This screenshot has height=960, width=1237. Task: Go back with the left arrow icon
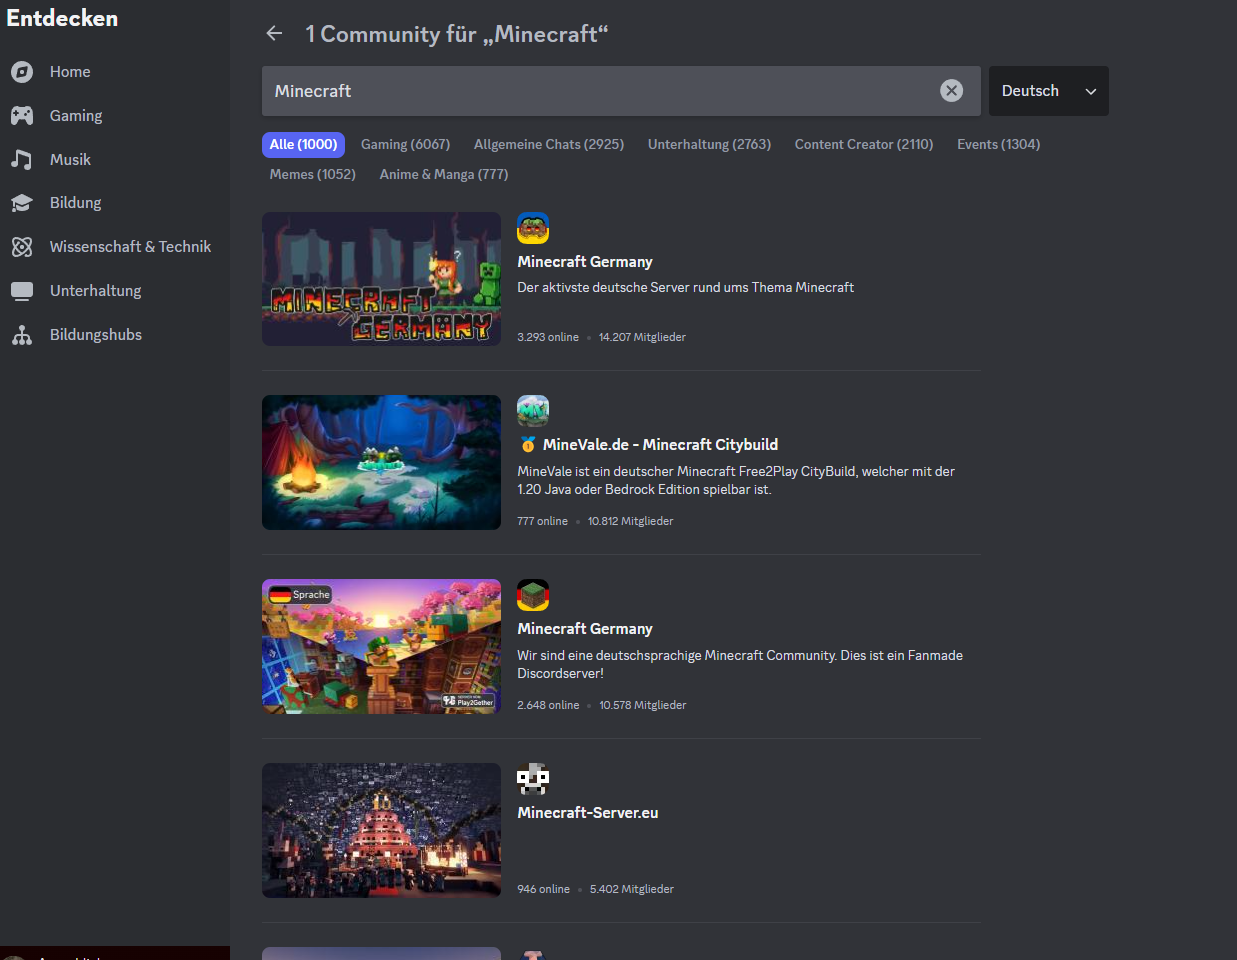(274, 34)
